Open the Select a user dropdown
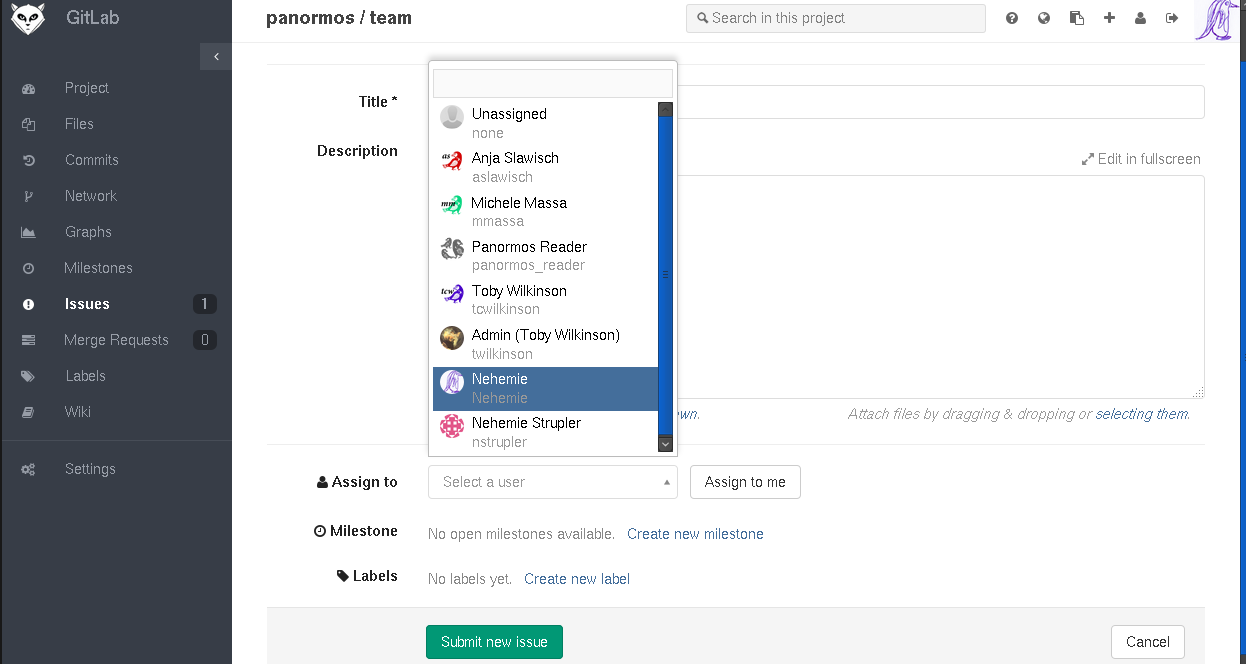The width and height of the screenshot is (1246, 664). point(552,482)
